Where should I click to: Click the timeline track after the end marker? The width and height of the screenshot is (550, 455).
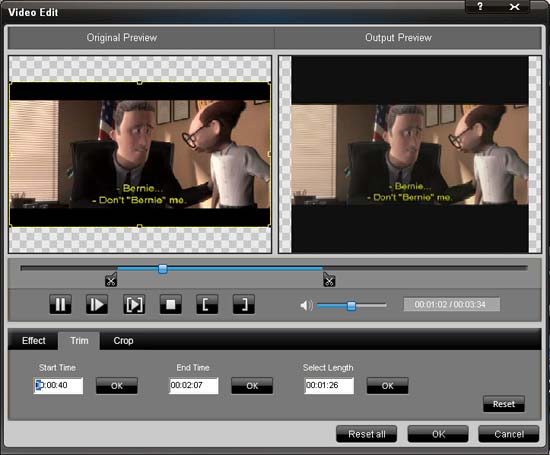coord(424,268)
